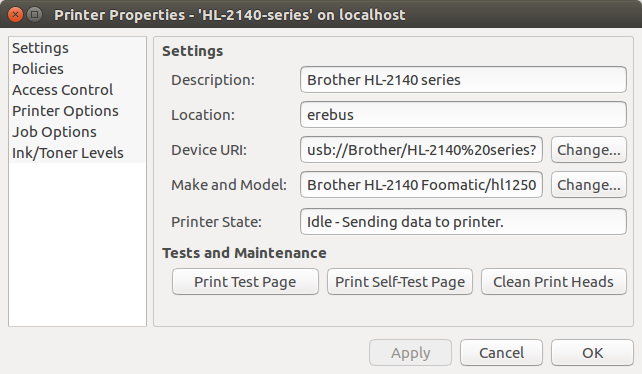The image size is (642, 374).
Task: Click the grey title bar button next to the close button
Action: pos(35,15)
